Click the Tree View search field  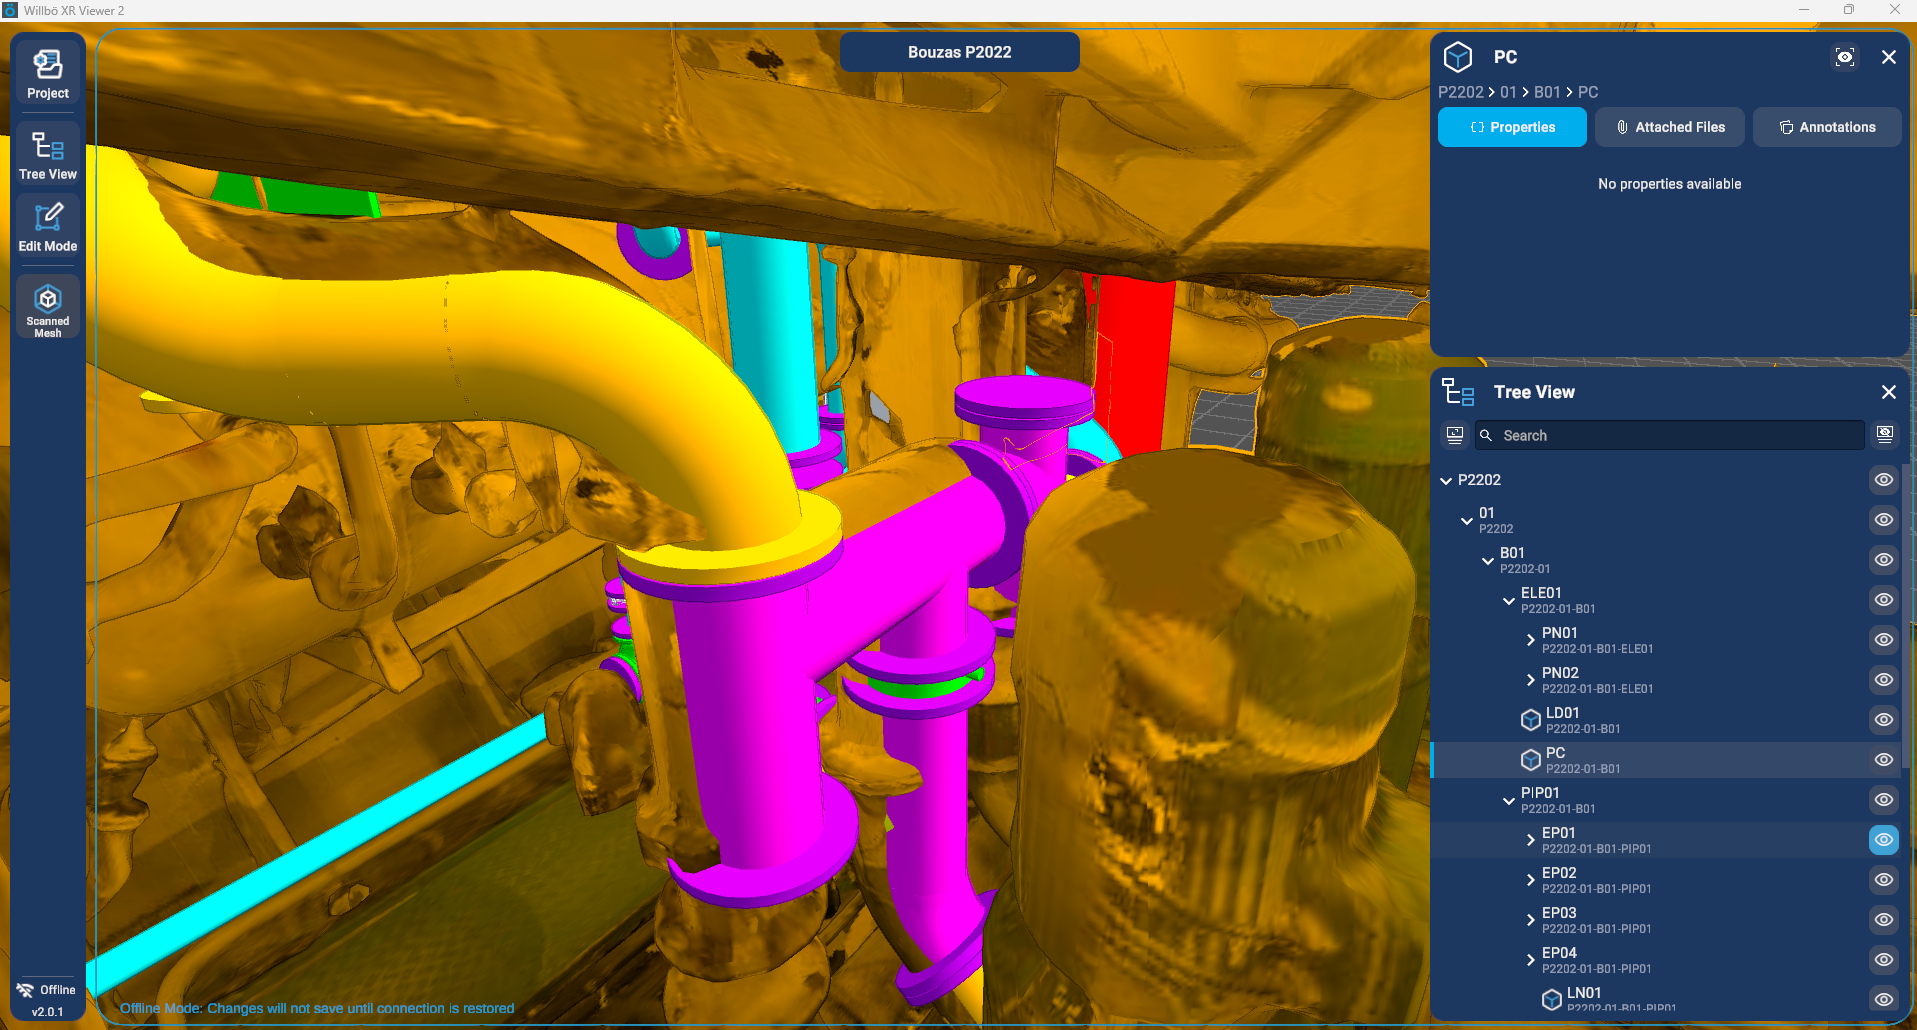click(1670, 435)
